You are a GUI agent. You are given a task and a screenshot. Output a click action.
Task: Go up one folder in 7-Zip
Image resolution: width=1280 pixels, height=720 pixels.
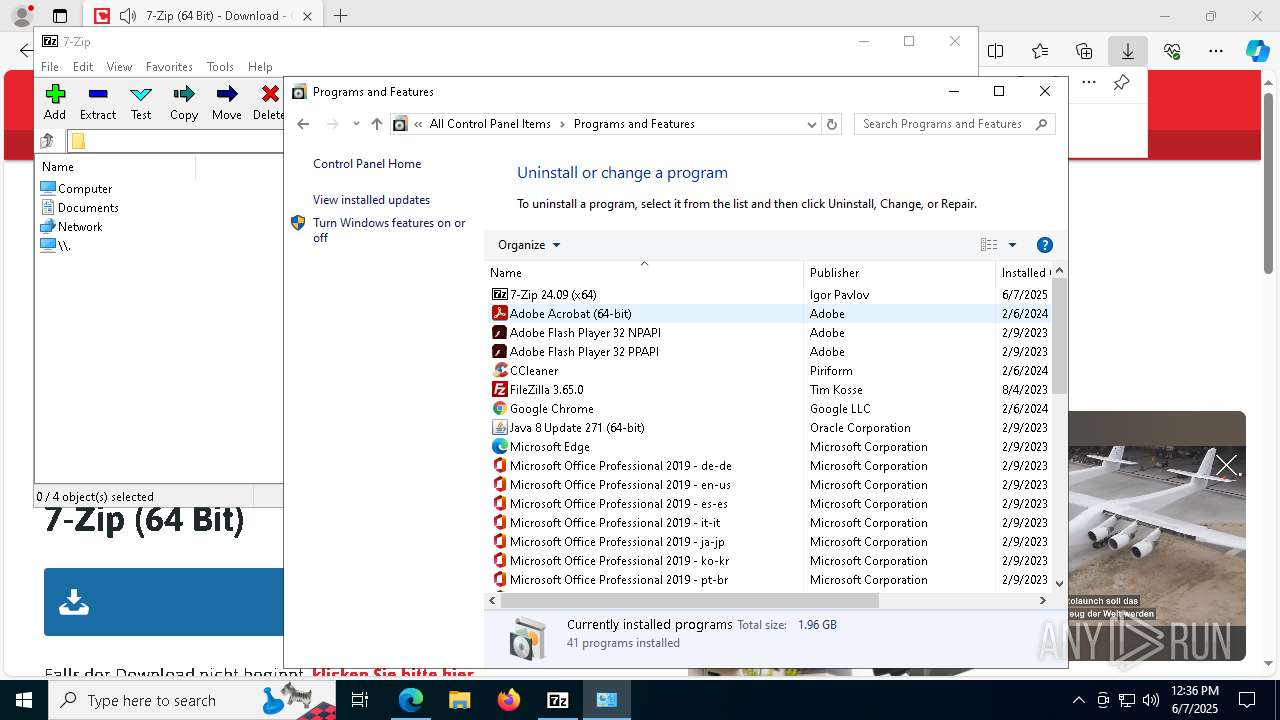[x=47, y=141]
